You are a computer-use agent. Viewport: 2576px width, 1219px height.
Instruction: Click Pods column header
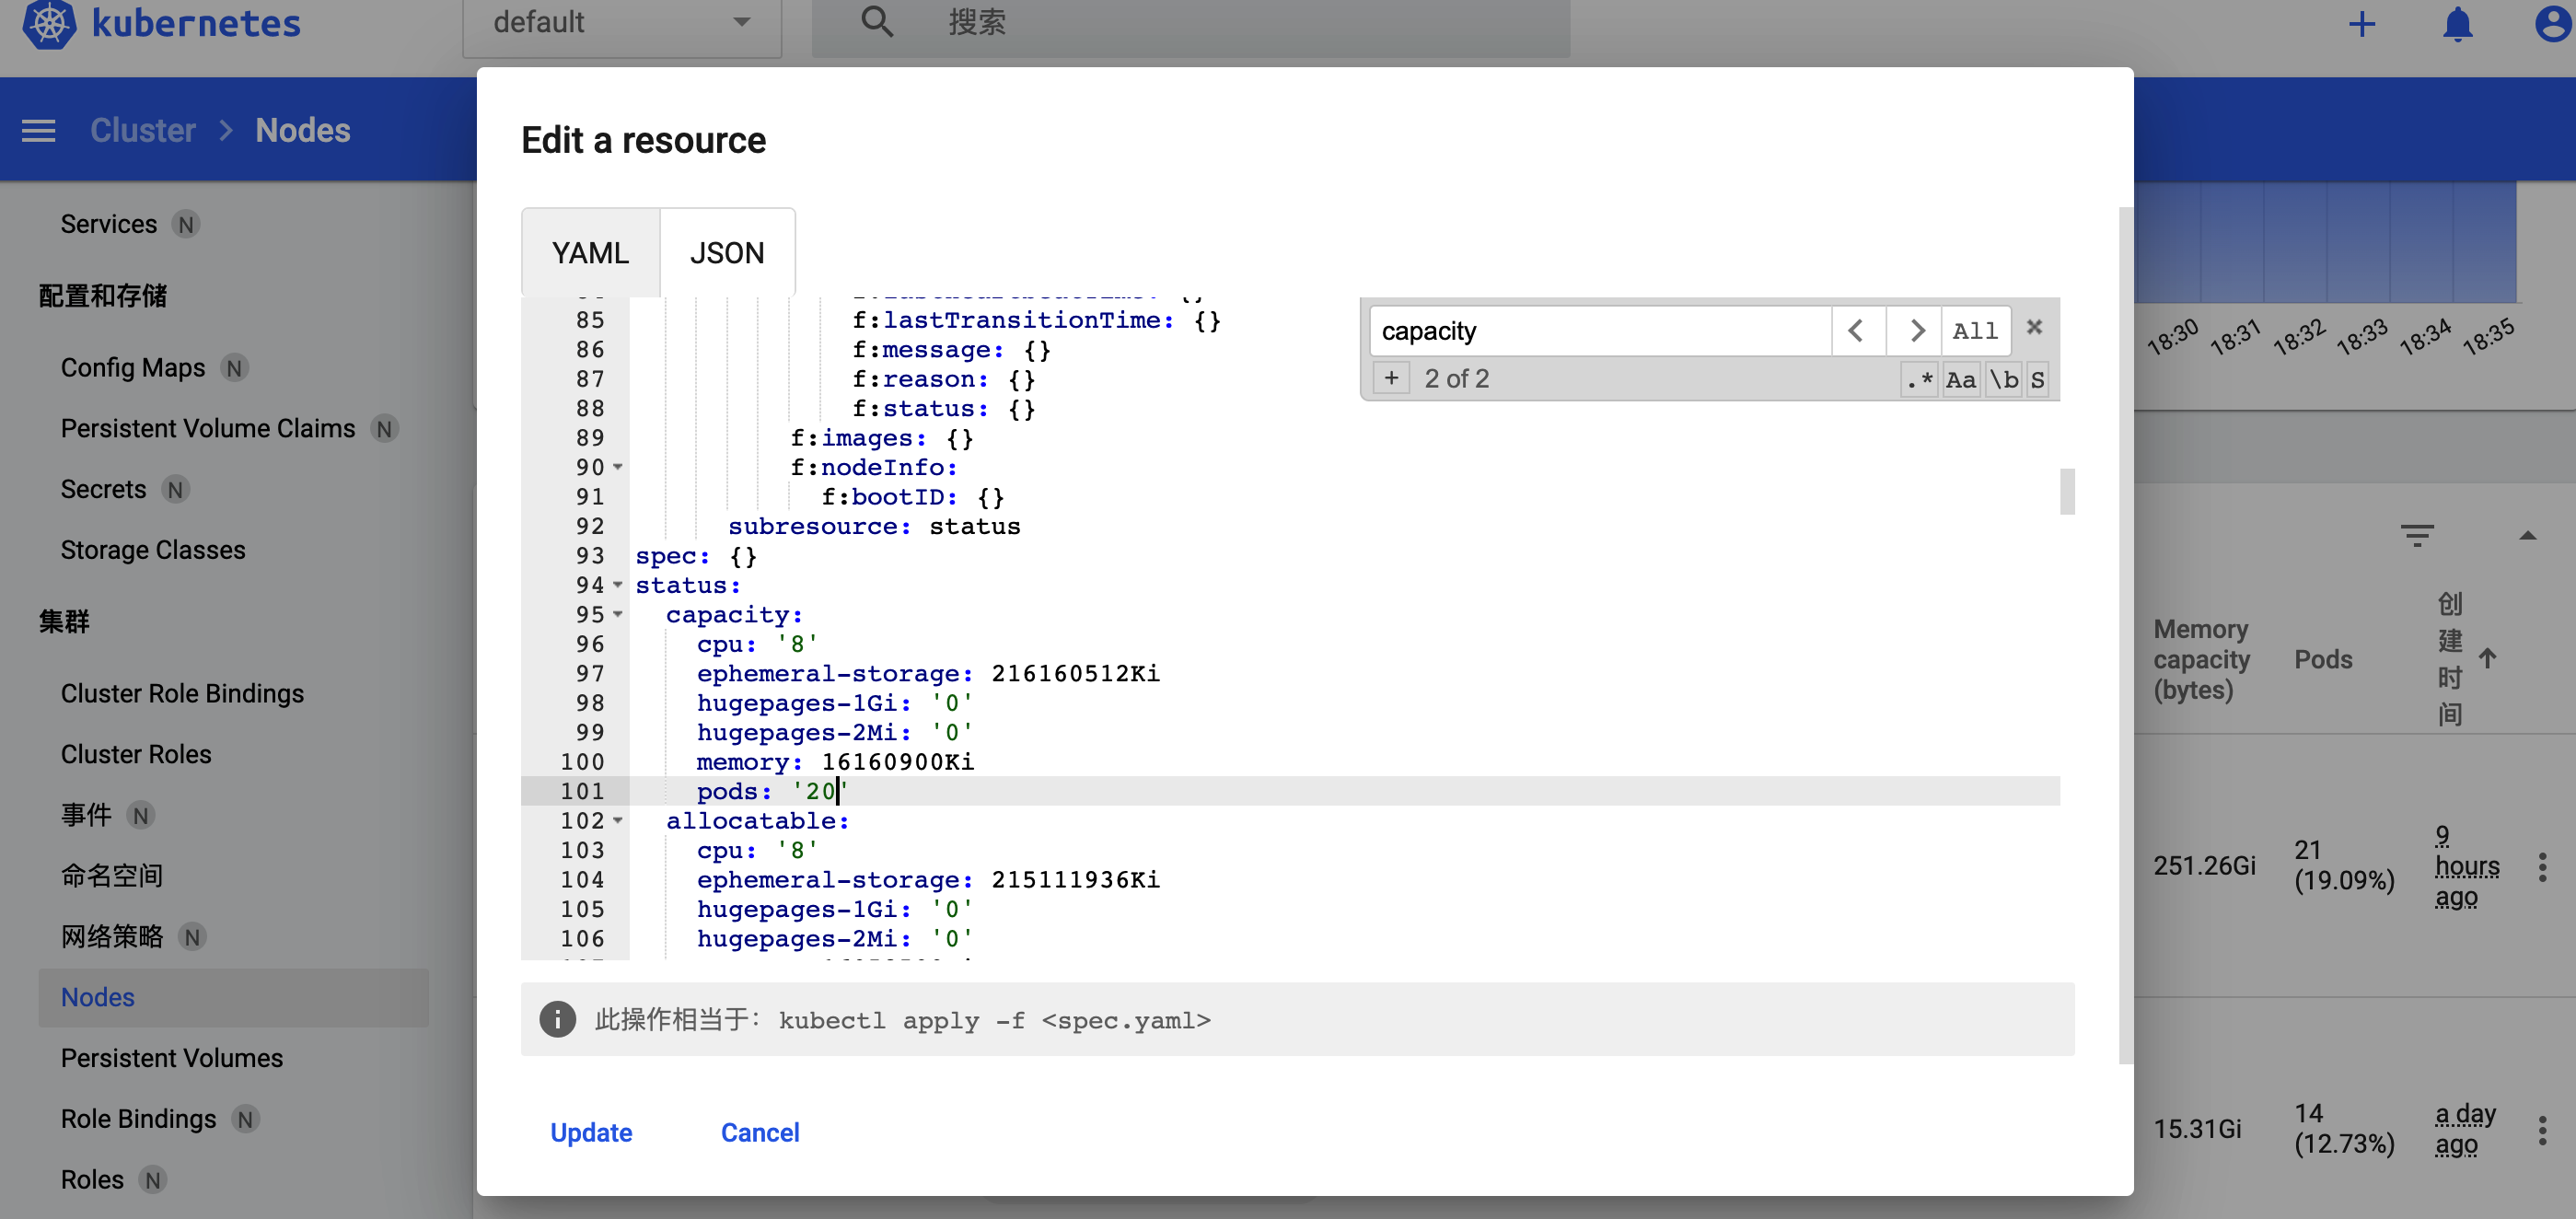2322,659
